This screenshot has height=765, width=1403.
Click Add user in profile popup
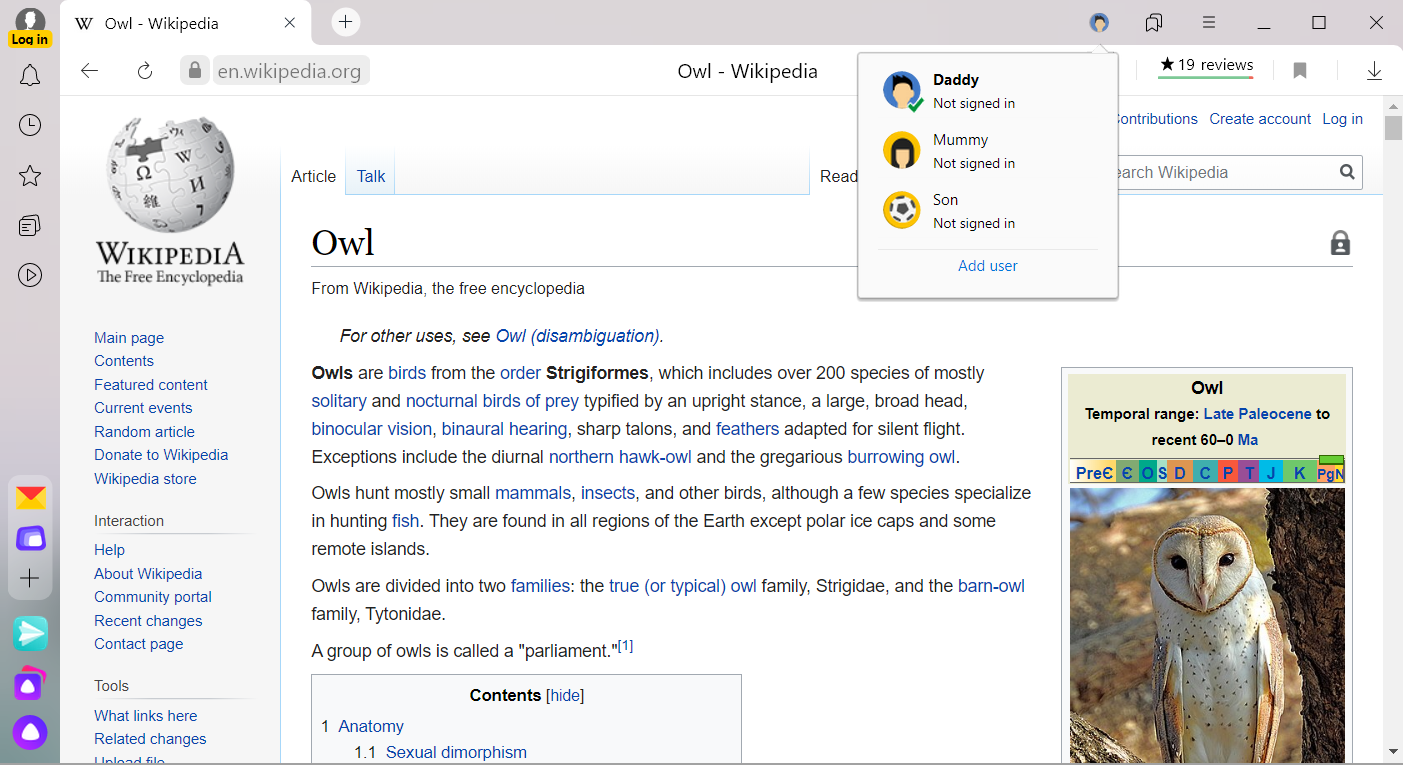click(988, 266)
